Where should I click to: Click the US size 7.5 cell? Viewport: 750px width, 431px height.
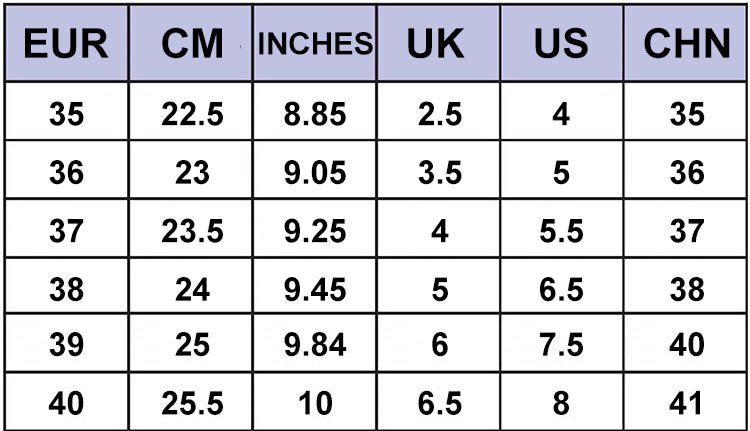click(561, 346)
